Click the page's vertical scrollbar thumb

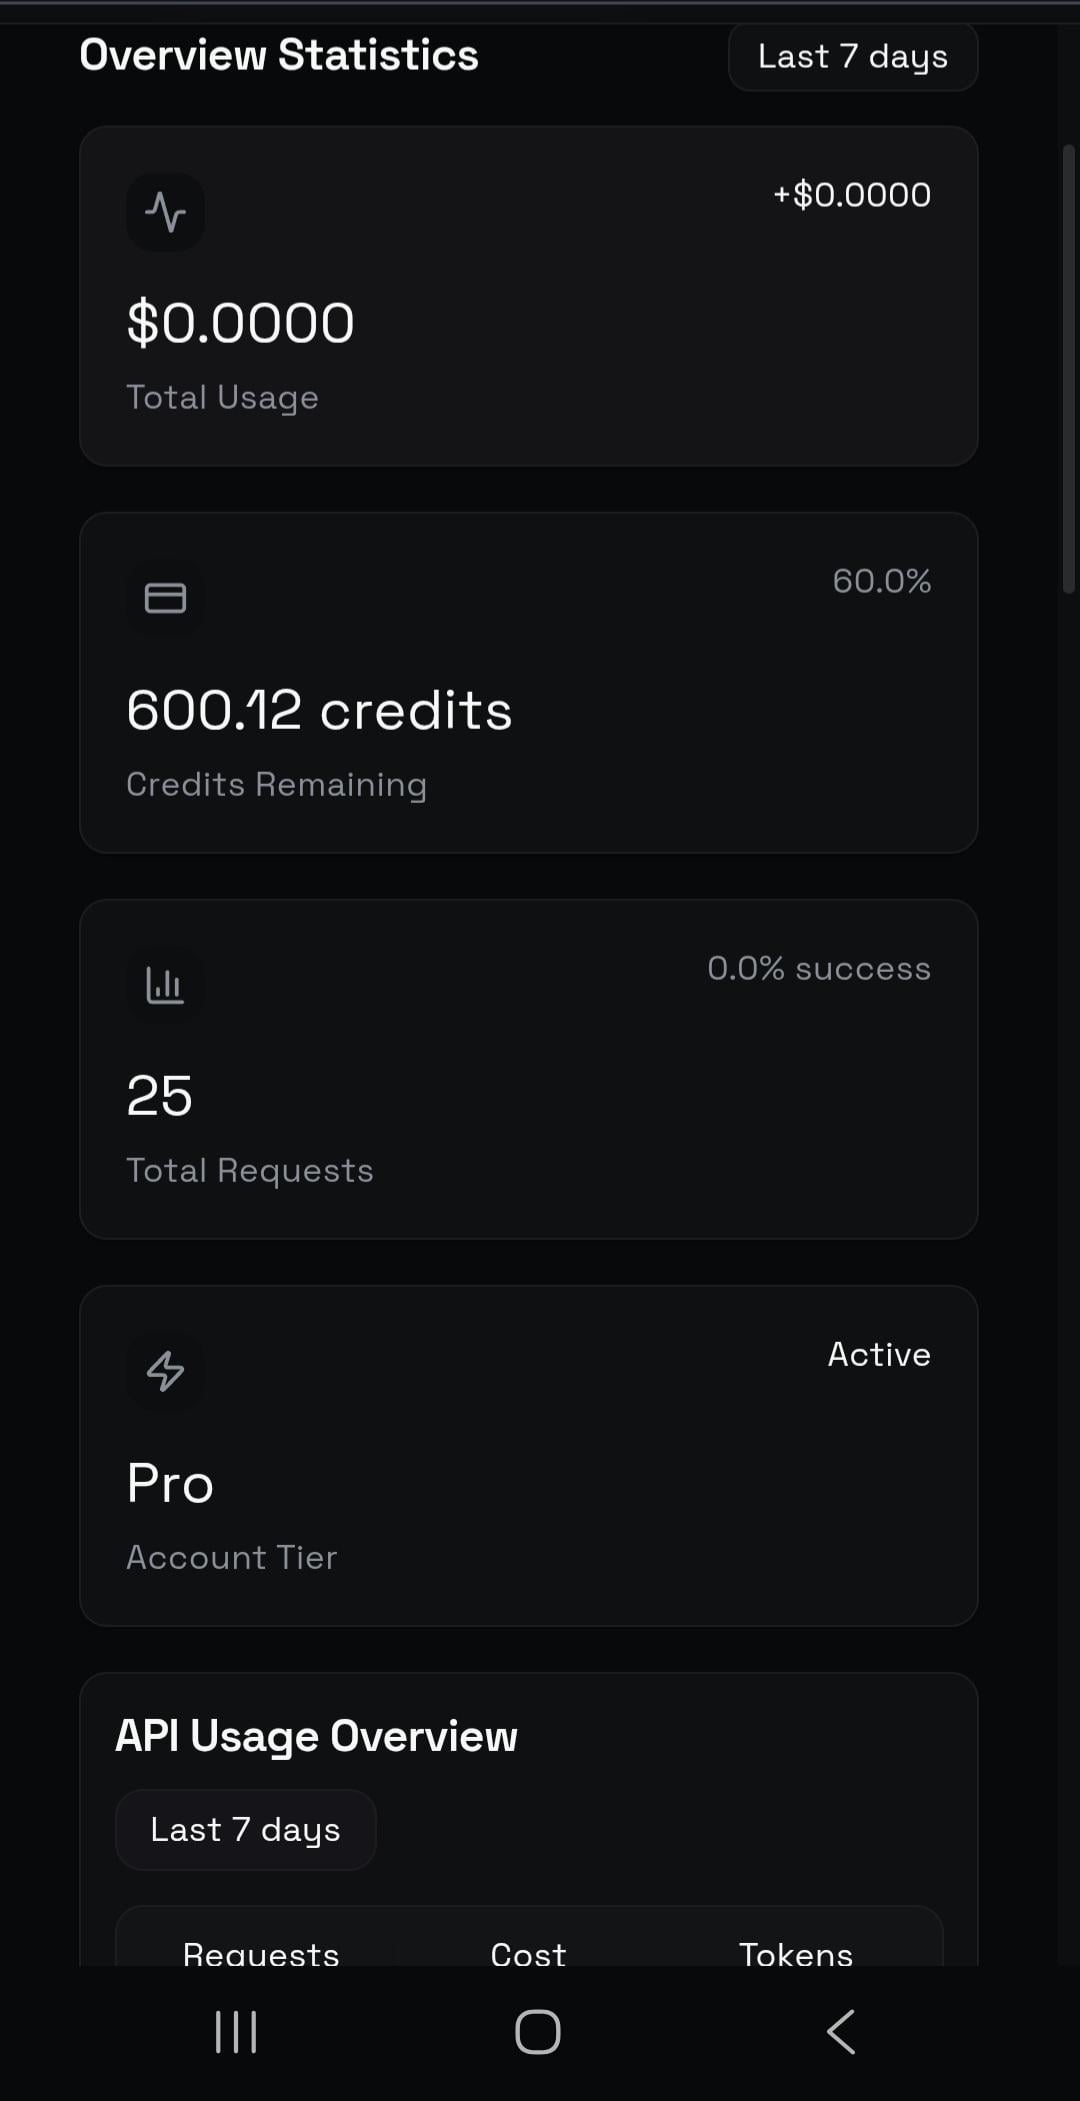point(1068,370)
